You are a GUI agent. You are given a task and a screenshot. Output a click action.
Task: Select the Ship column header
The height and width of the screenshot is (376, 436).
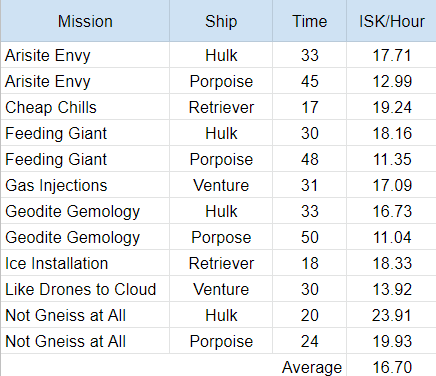[221, 21]
